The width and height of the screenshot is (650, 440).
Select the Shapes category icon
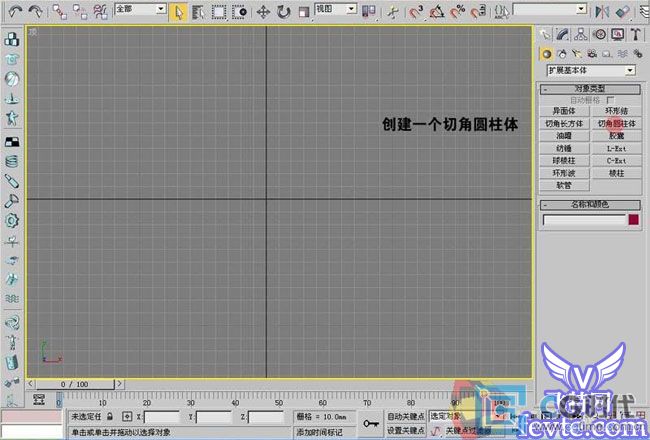(x=562, y=54)
